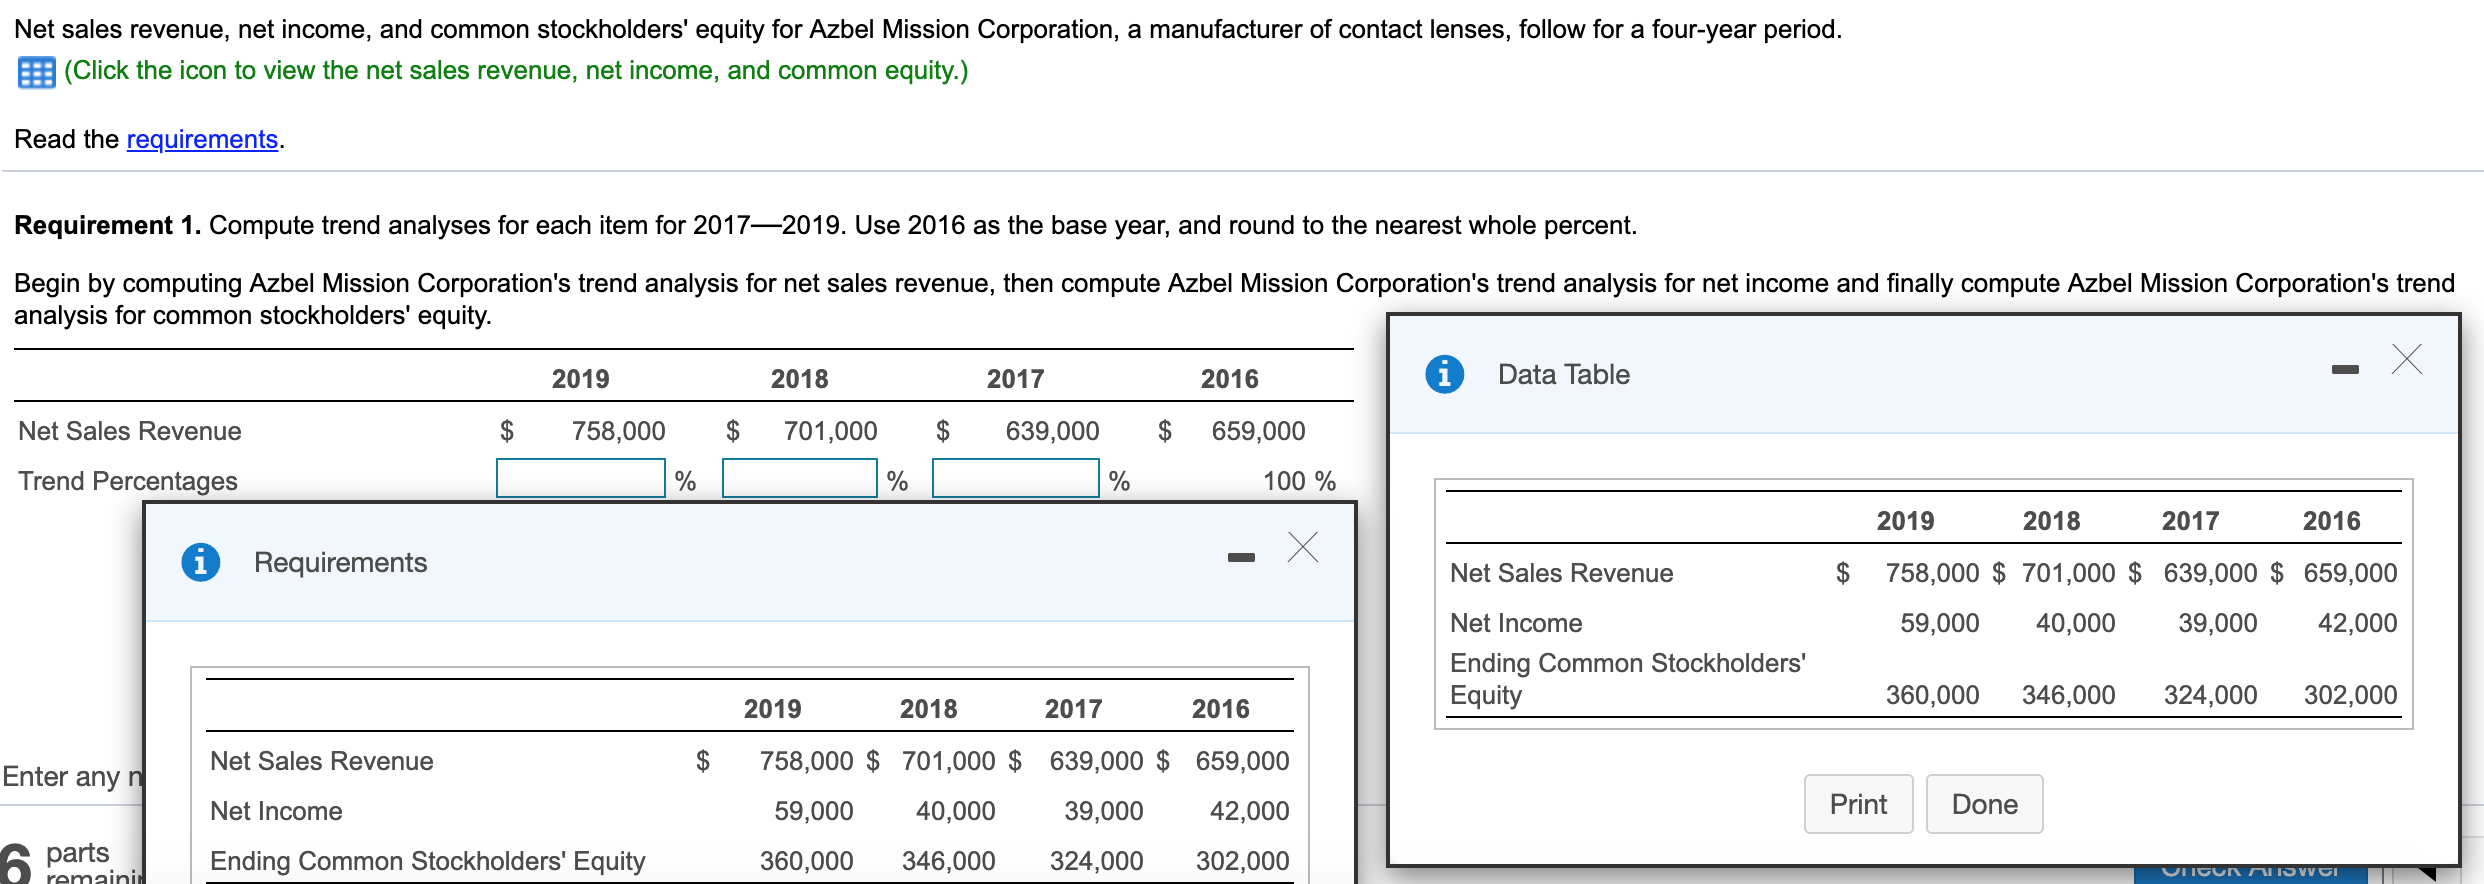Viewport: 2484px width, 884px height.
Task: Select the Data Table dialog title
Action: (x=1563, y=375)
